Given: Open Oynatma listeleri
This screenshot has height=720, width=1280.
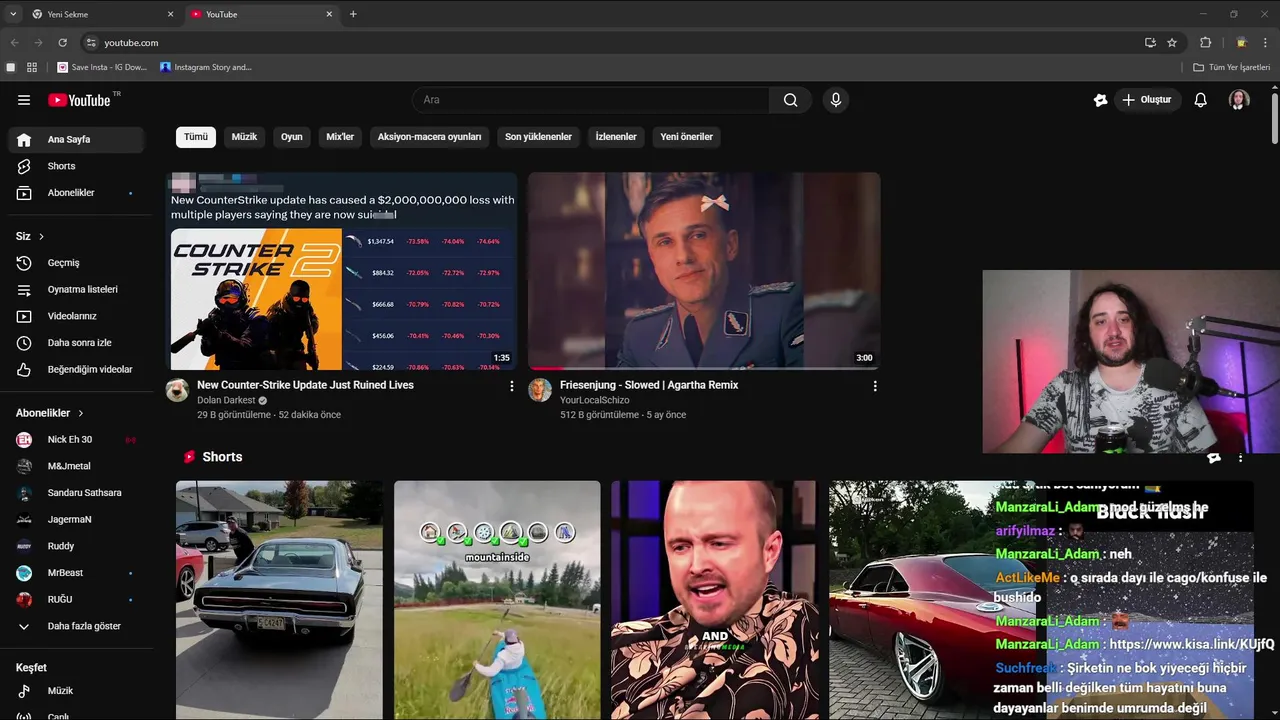Looking at the screenshot, I should [x=76, y=289].
